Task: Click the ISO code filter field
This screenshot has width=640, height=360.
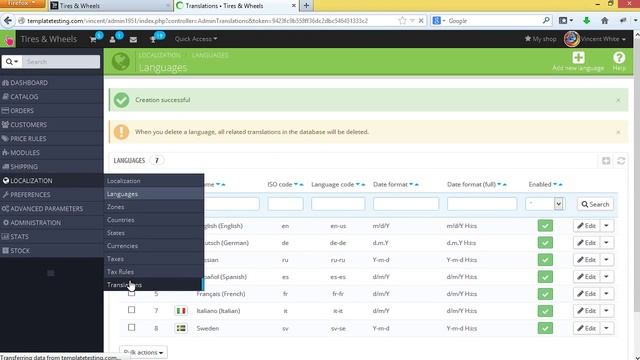Action: (x=285, y=204)
